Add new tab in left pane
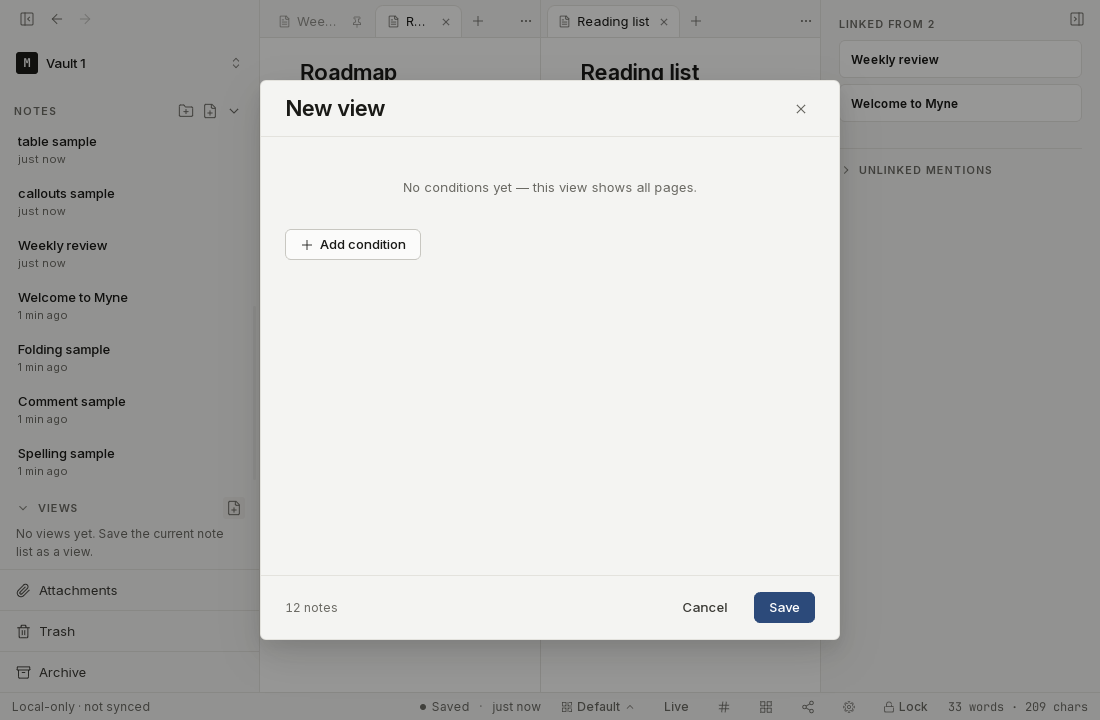 coord(478,21)
